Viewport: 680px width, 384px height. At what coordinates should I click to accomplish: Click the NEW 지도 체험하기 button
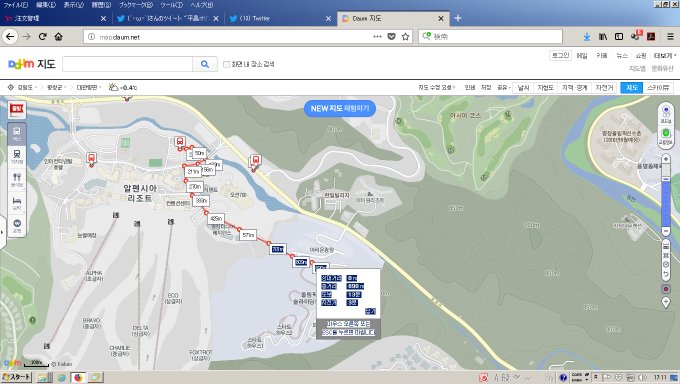[340, 108]
